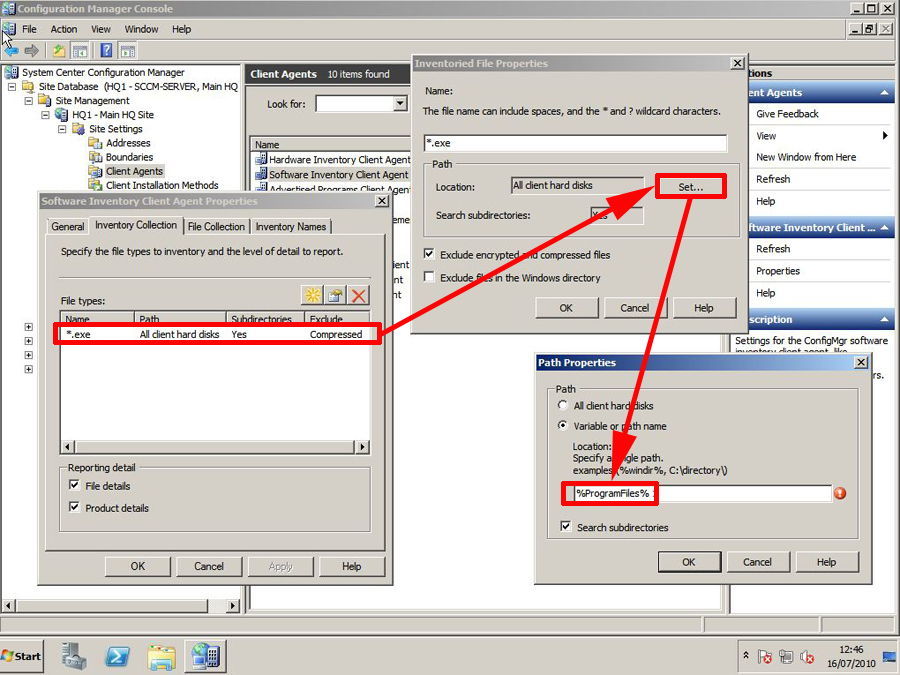Collapse the Software Inventory Client actions section
This screenshot has height=675, width=900.
click(x=885, y=228)
